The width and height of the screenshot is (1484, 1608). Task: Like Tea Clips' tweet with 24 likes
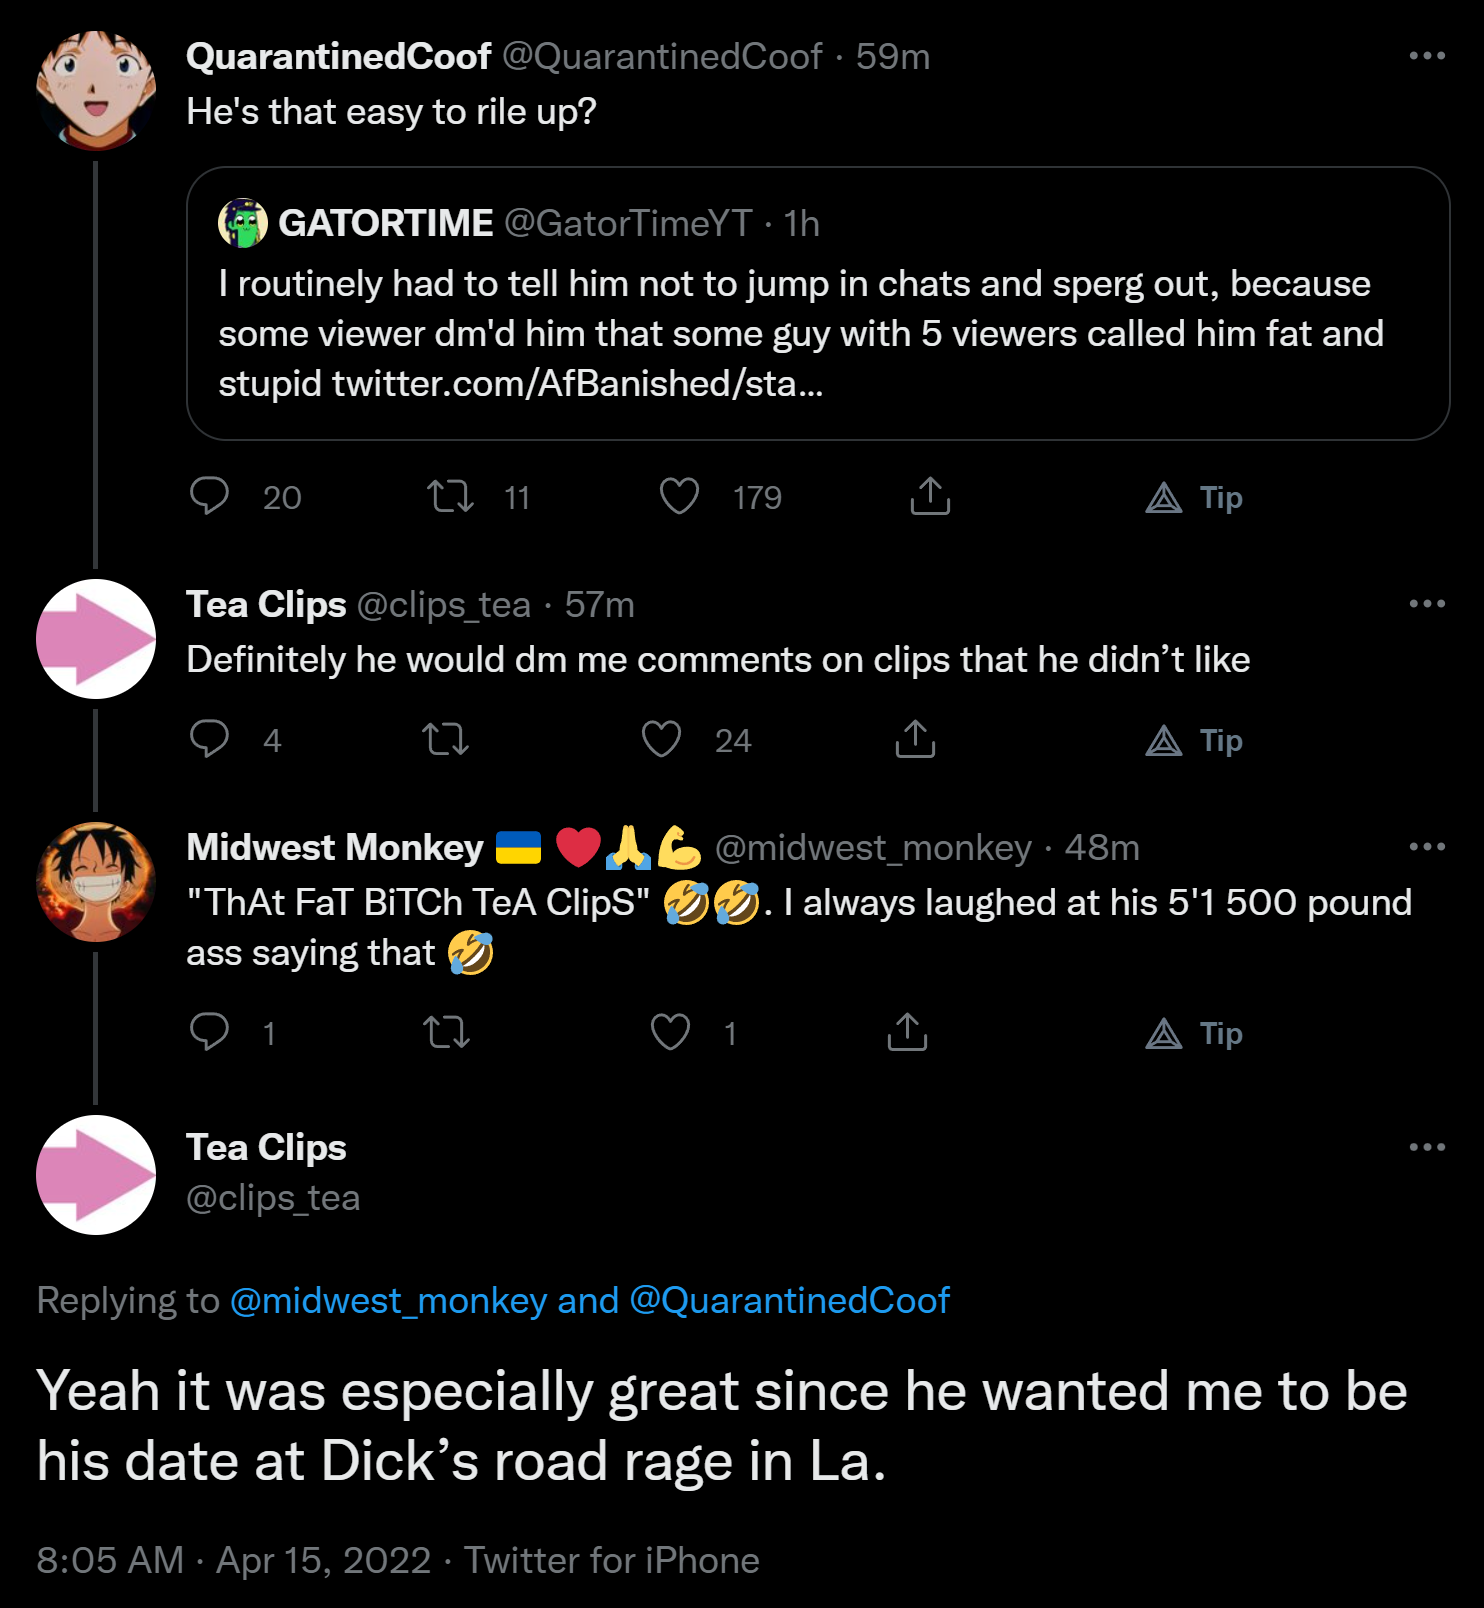[661, 739]
